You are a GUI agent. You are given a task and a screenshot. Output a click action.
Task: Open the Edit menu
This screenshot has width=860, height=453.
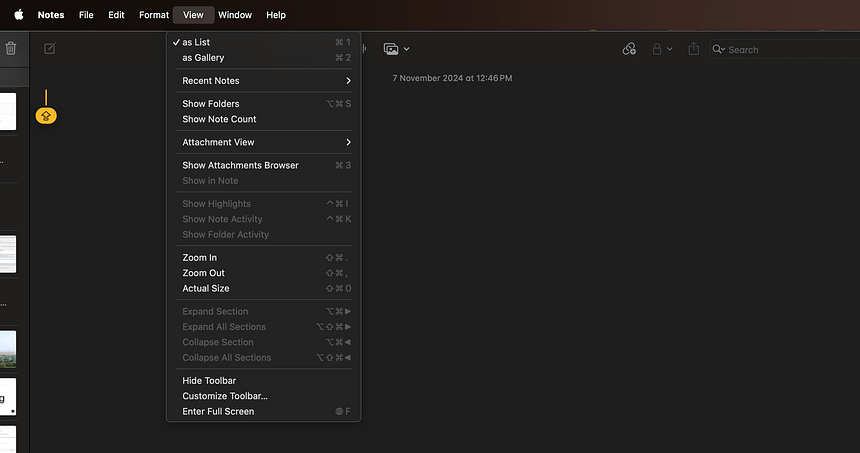(116, 15)
